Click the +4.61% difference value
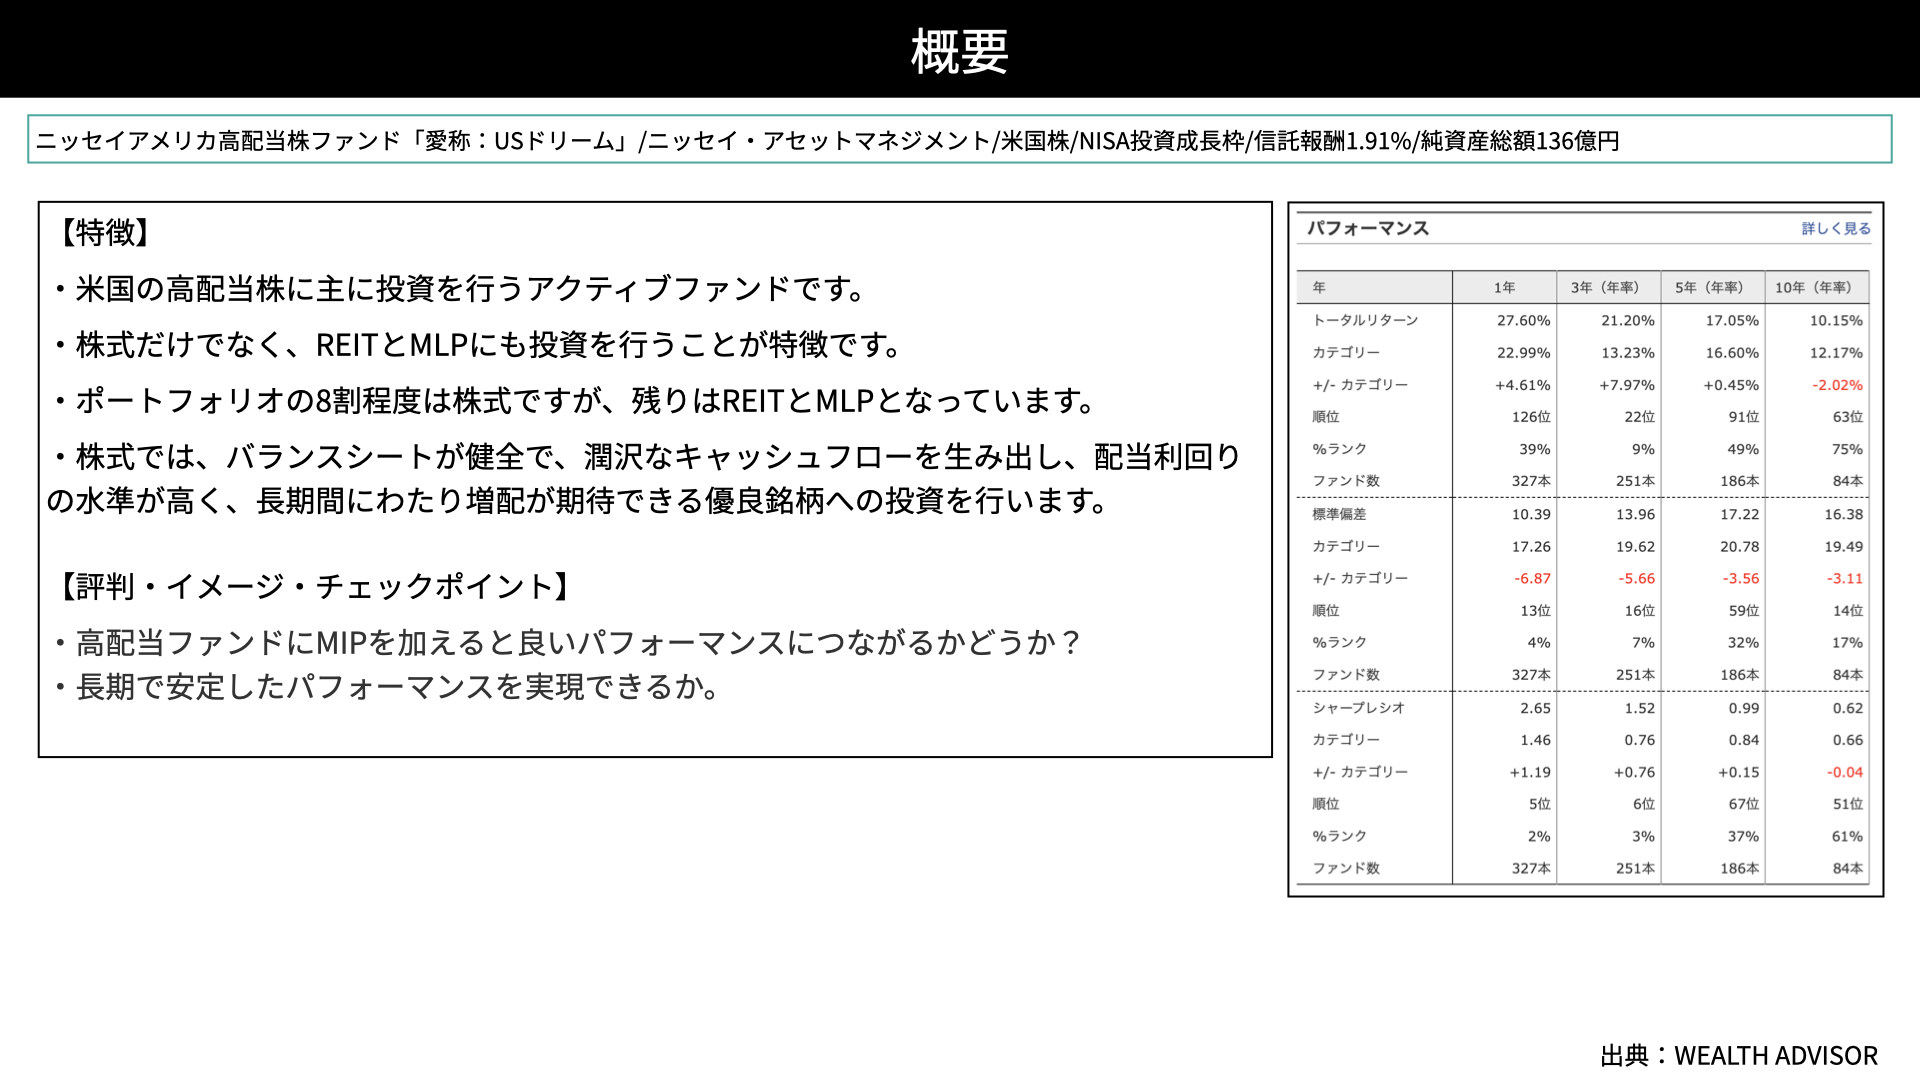1920x1080 pixels. coord(1522,385)
